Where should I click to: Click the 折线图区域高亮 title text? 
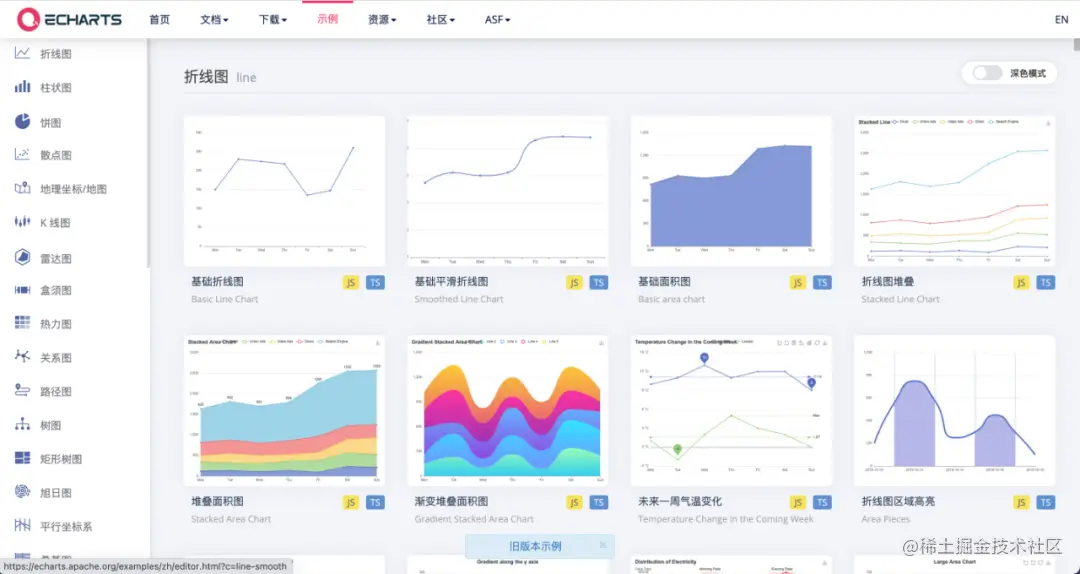(x=898, y=502)
